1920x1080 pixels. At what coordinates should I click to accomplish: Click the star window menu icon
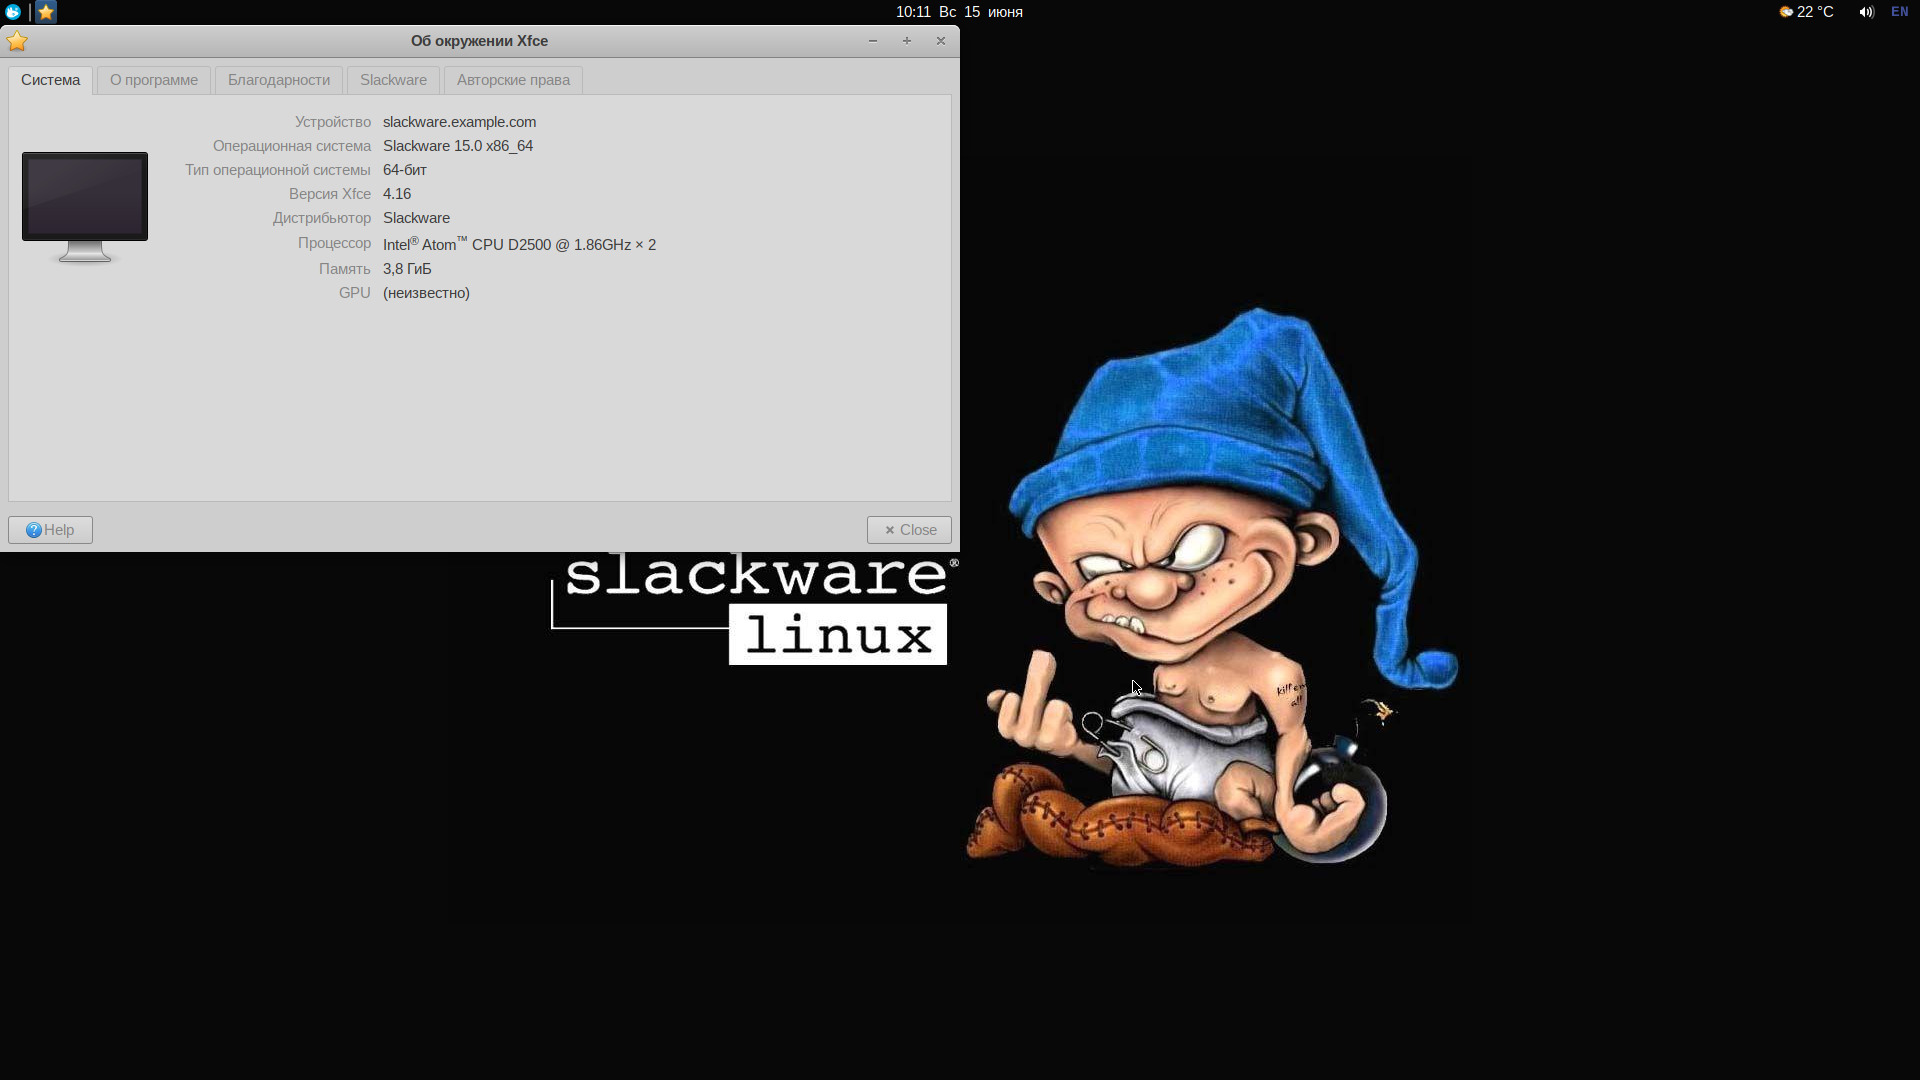(17, 41)
